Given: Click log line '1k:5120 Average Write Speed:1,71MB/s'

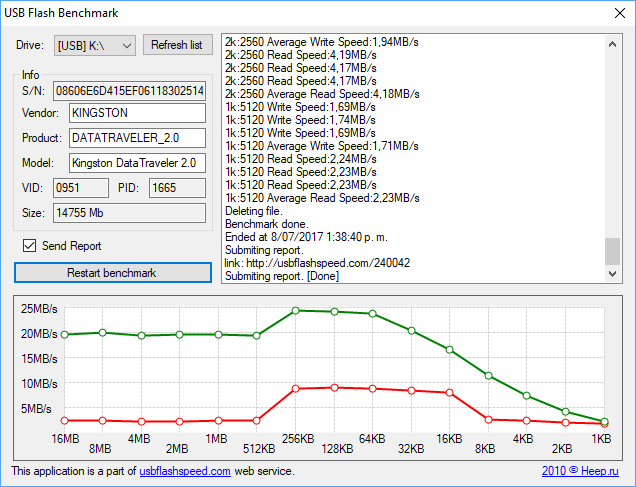Looking at the screenshot, I should [x=322, y=146].
